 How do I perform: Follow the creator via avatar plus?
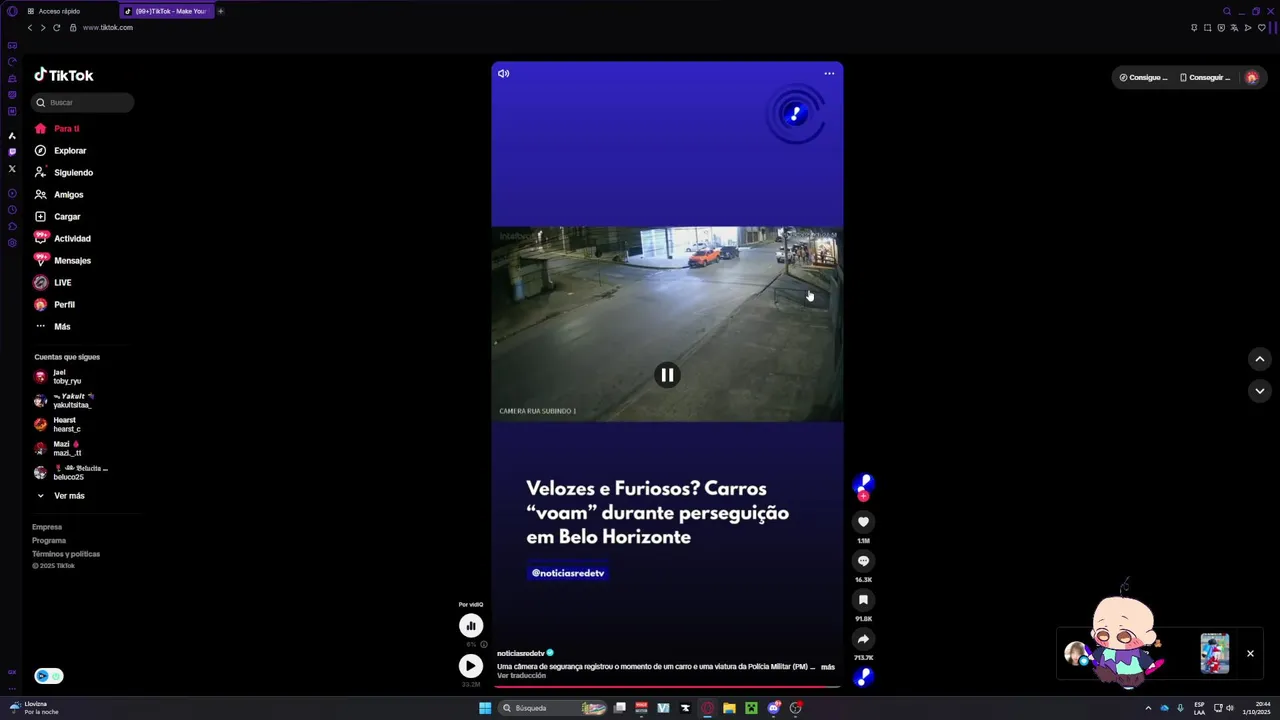pyautogui.click(x=863, y=496)
